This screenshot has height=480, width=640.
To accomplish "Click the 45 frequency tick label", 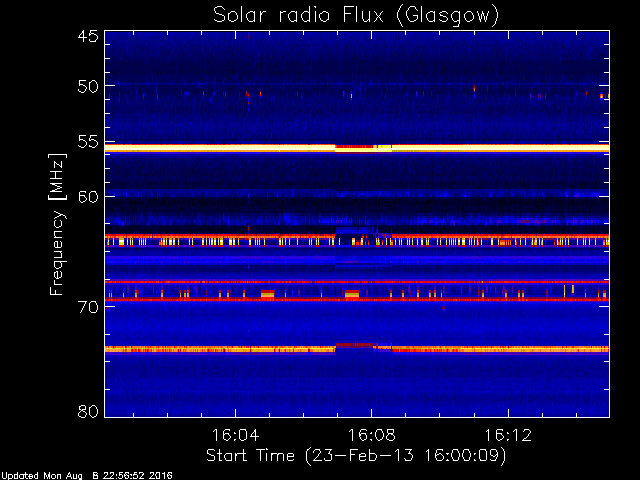I will pyautogui.click(x=88, y=36).
